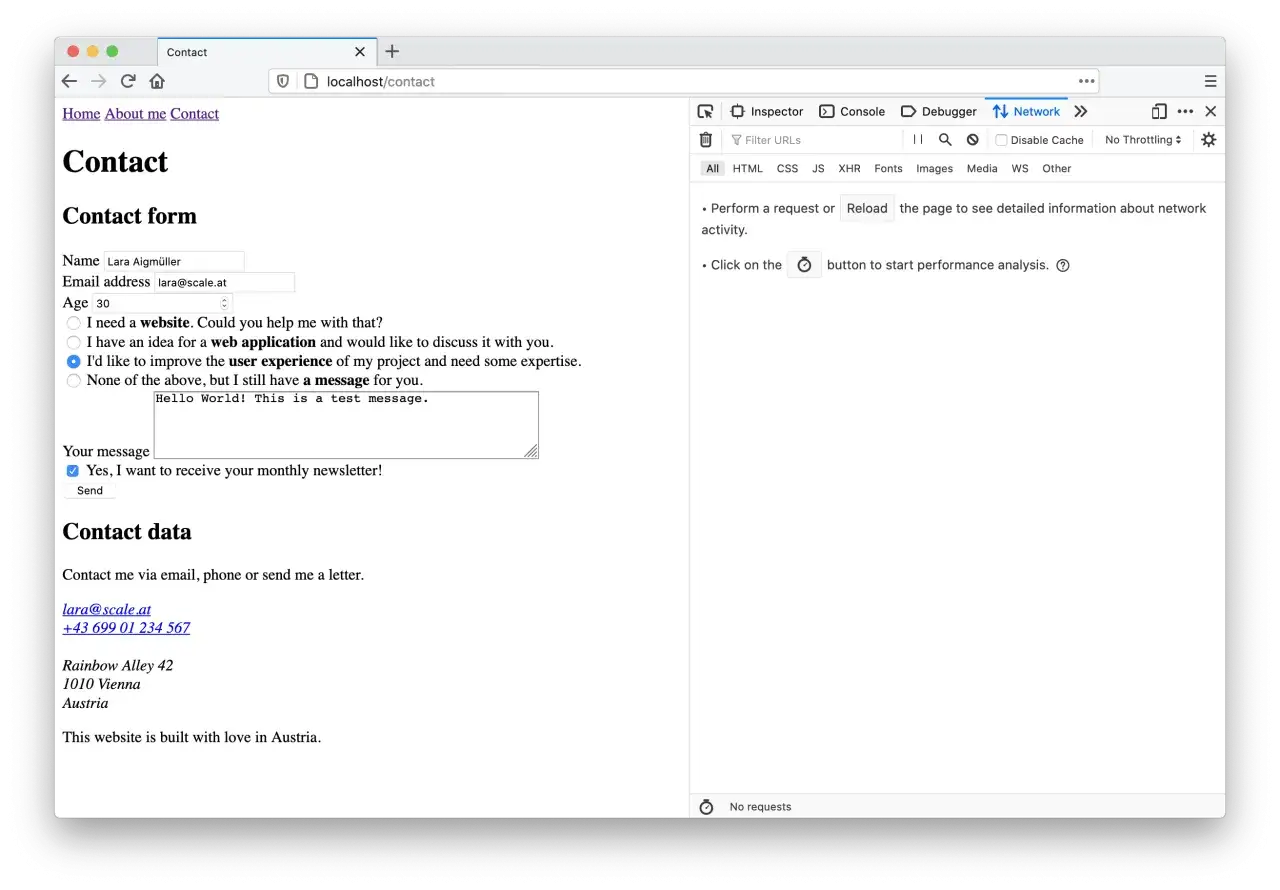The height and width of the screenshot is (890, 1280).
Task: Open the Home navigation link
Action: click(81, 114)
